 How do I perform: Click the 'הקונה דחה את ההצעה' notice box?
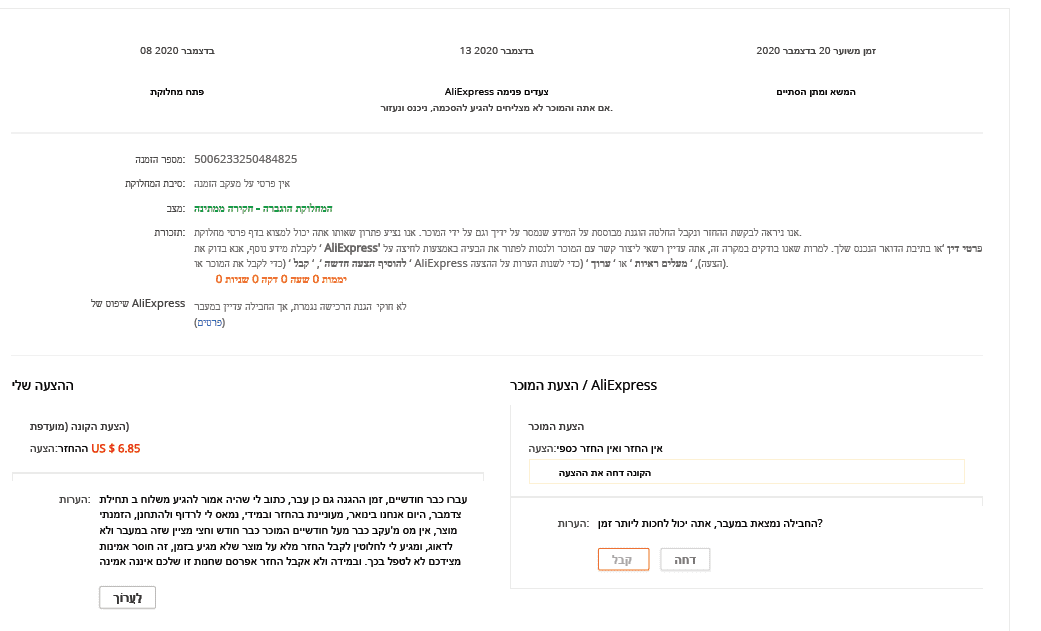747,472
